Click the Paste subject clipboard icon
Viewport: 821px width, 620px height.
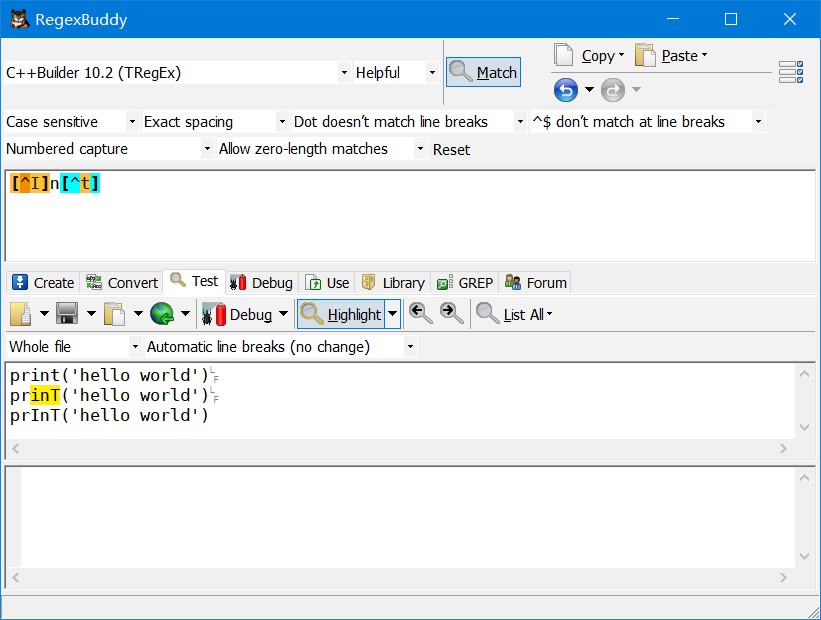(114, 314)
